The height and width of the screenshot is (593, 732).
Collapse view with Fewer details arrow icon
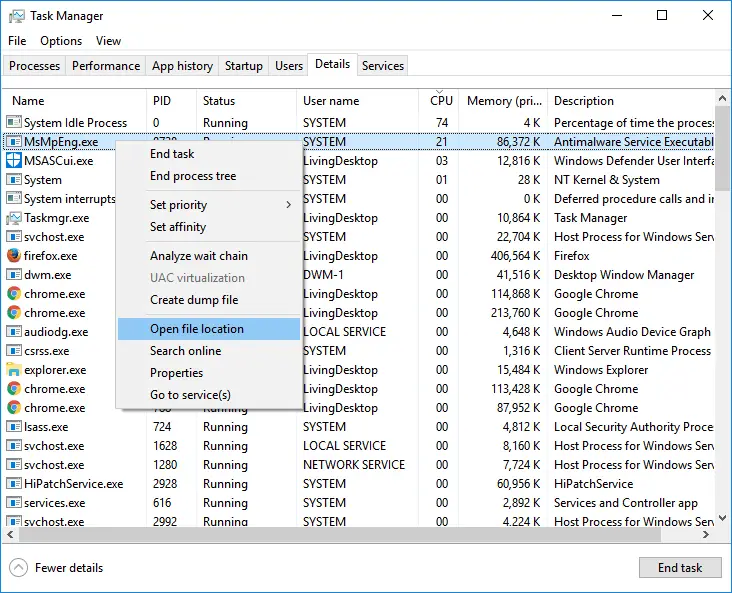(18, 568)
